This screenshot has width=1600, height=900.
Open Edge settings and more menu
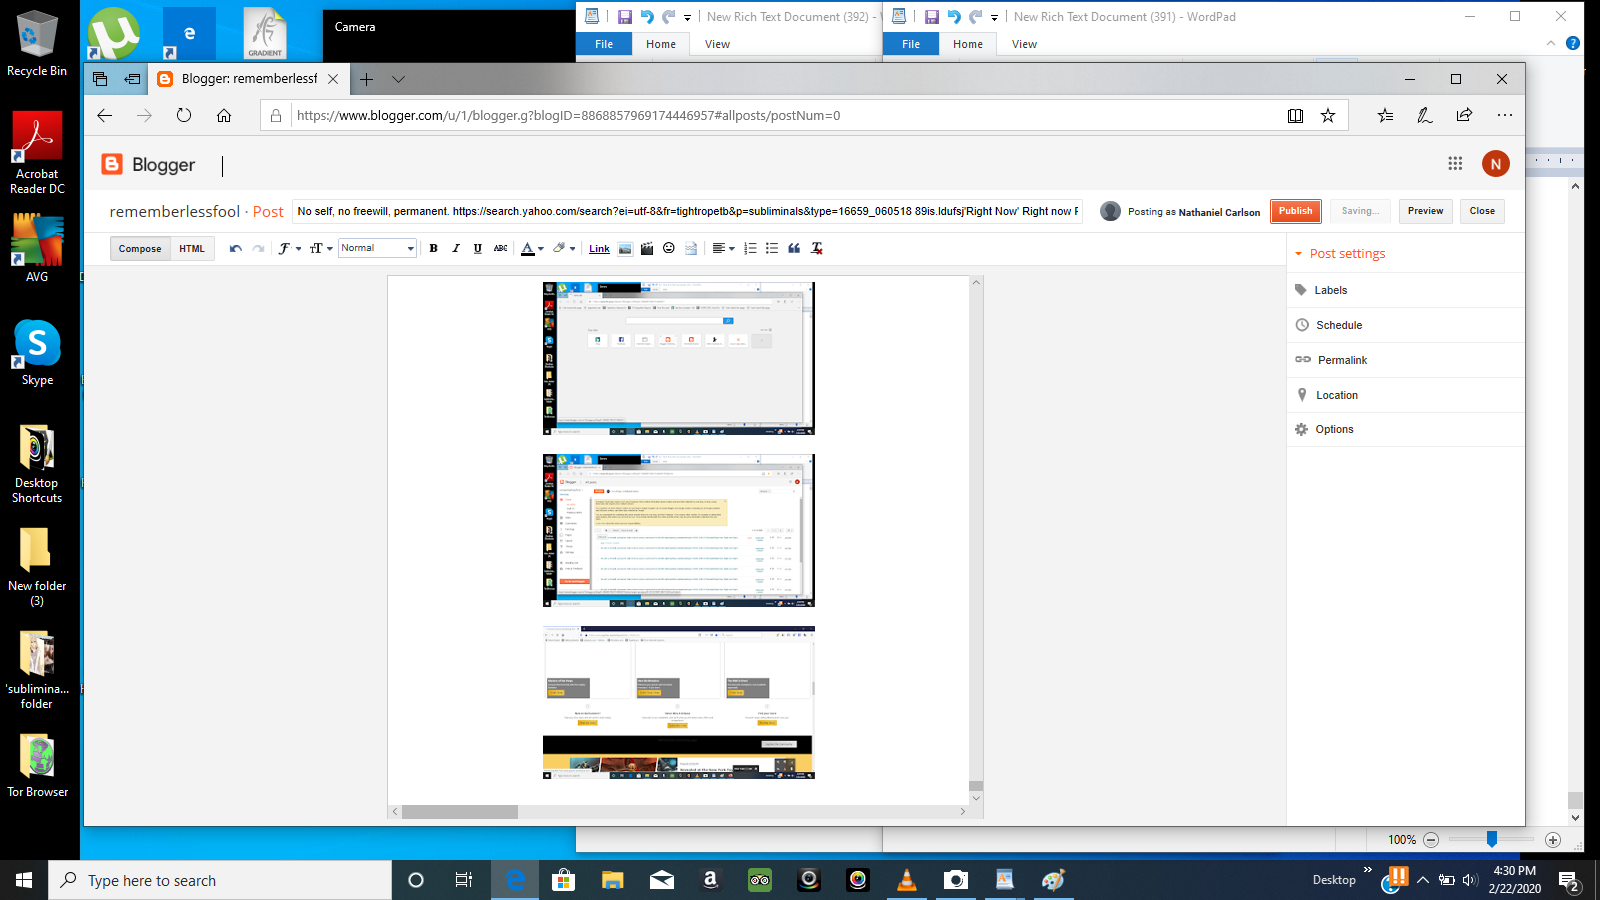[x=1504, y=116]
